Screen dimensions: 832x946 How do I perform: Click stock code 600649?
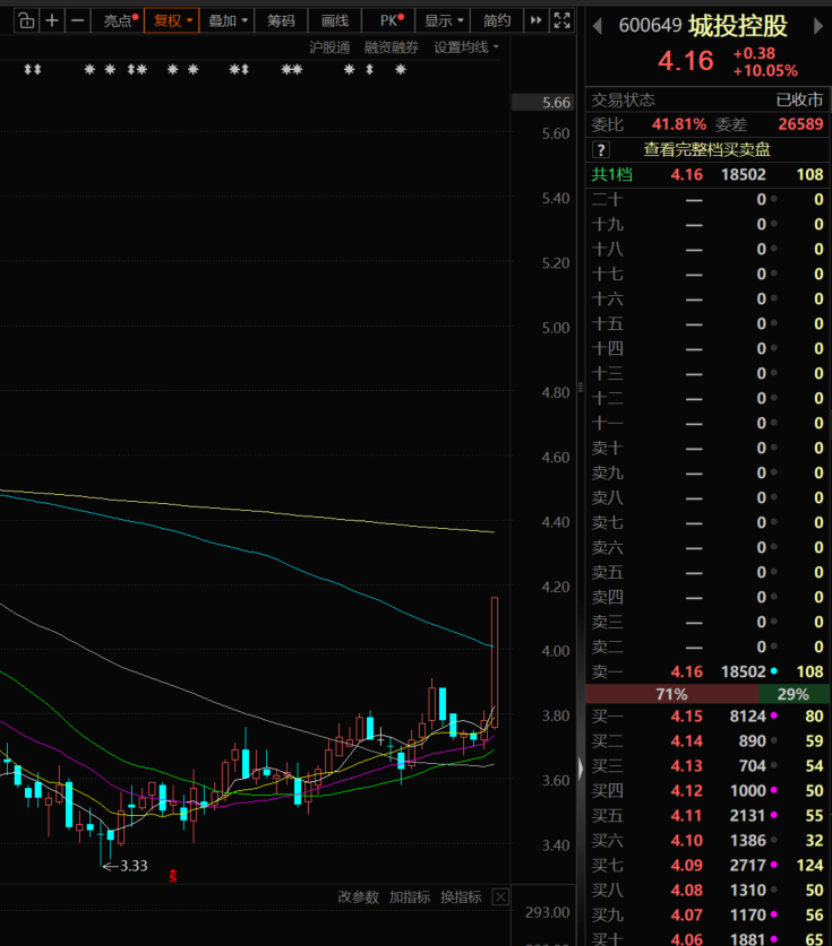[650, 26]
